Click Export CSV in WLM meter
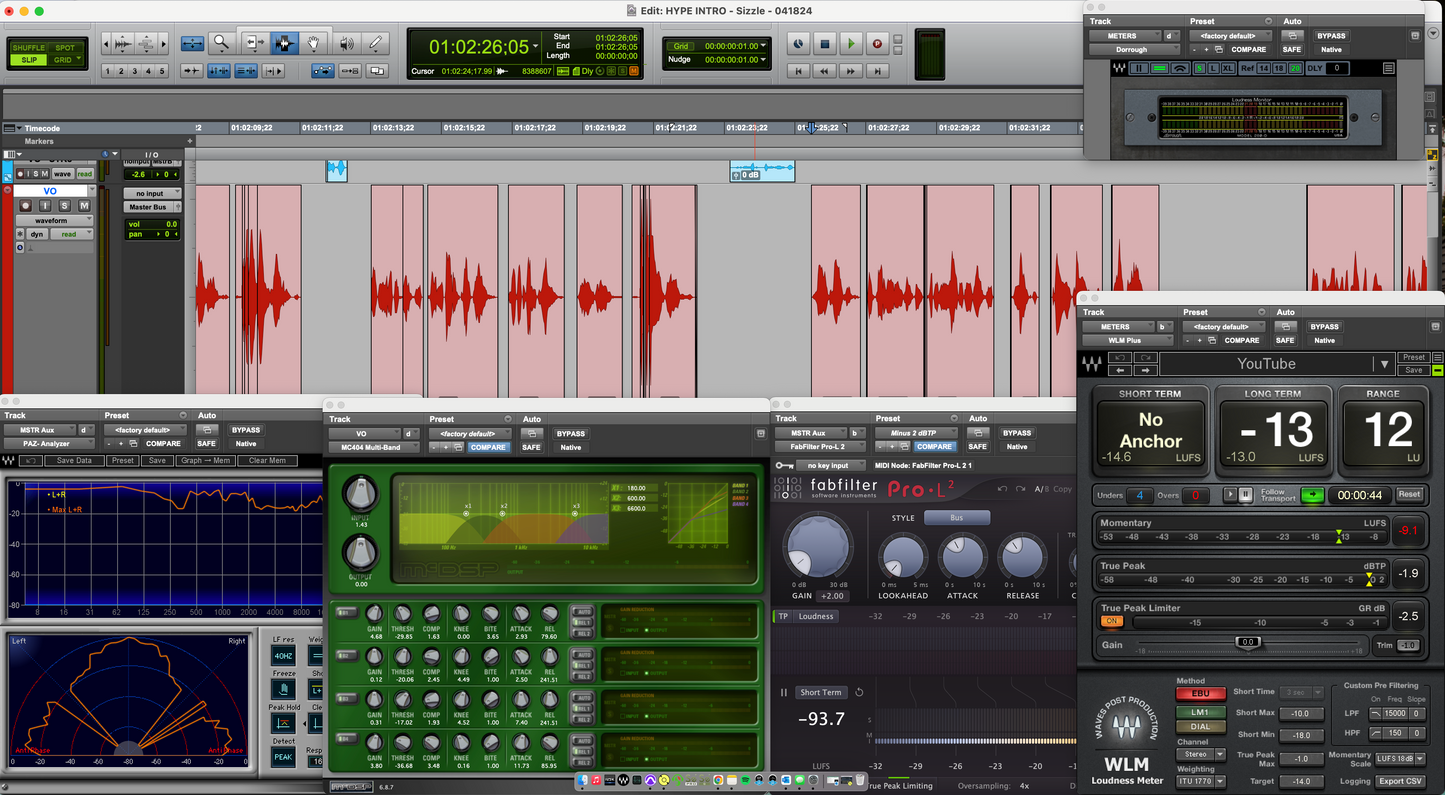This screenshot has width=1445, height=795. [1400, 781]
